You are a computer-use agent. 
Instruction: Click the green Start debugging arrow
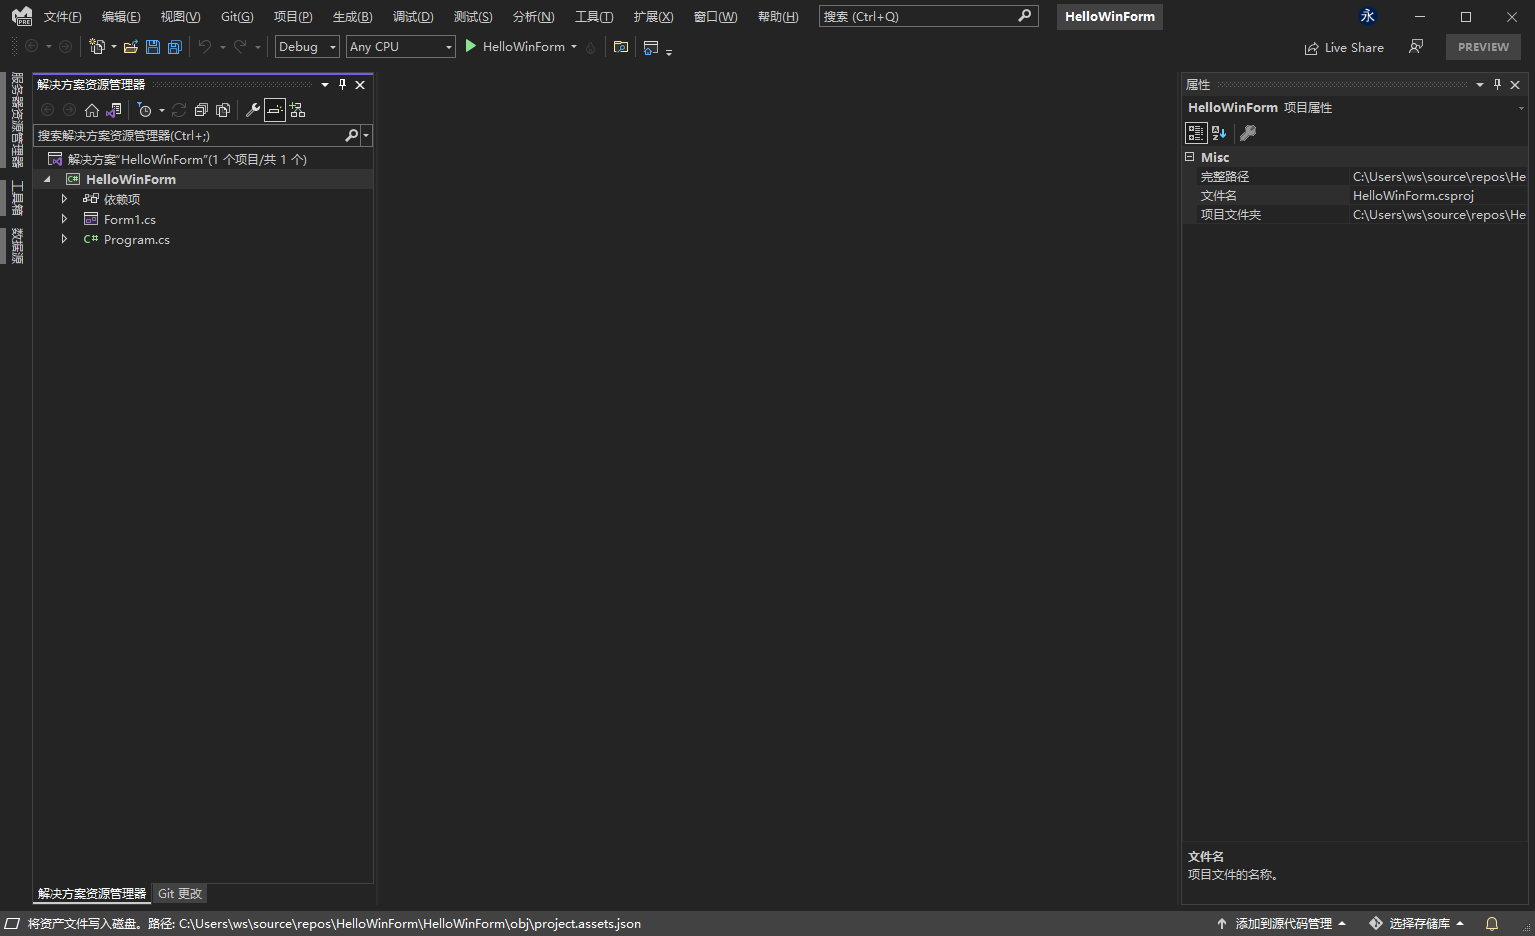pos(470,46)
